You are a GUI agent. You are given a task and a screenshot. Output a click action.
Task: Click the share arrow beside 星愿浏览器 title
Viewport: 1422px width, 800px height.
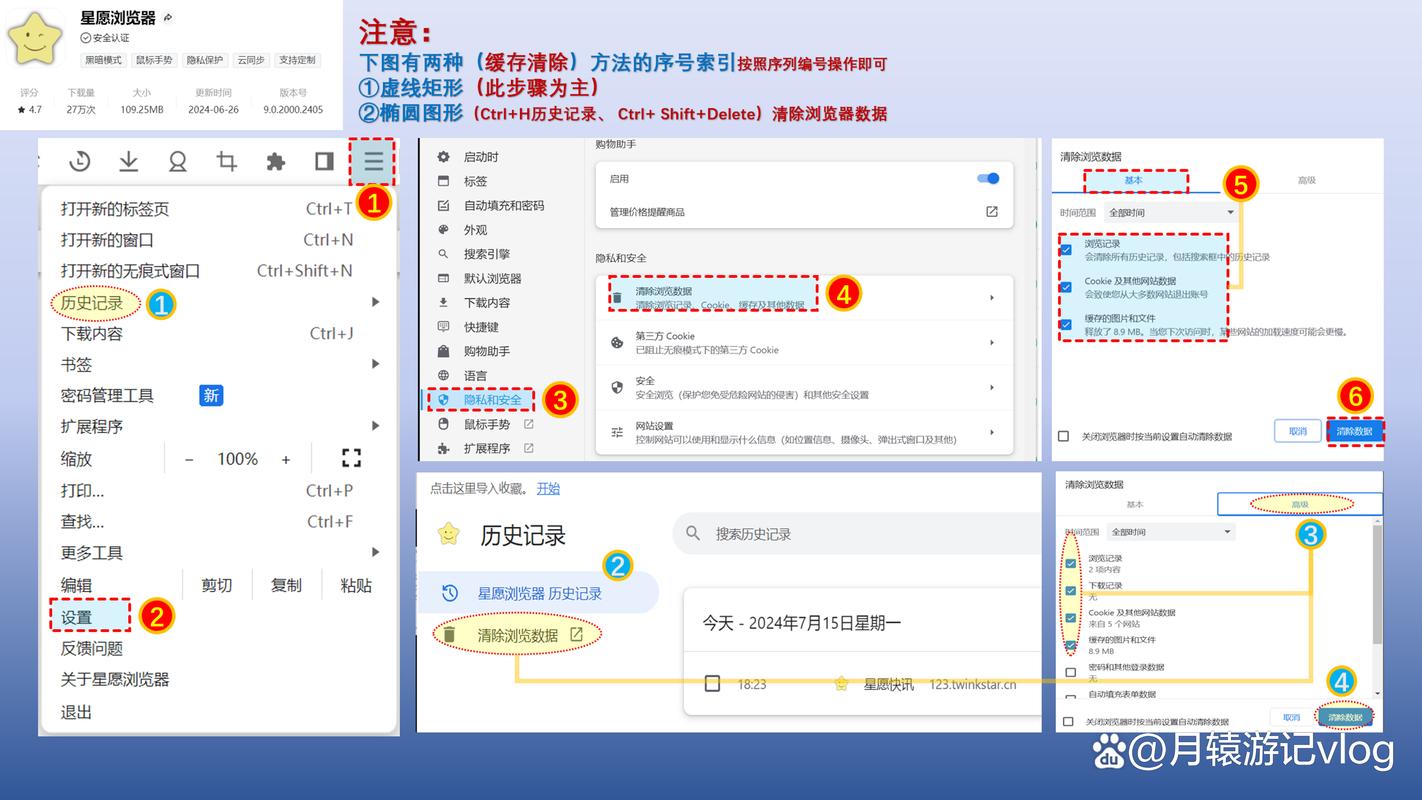tap(168, 18)
